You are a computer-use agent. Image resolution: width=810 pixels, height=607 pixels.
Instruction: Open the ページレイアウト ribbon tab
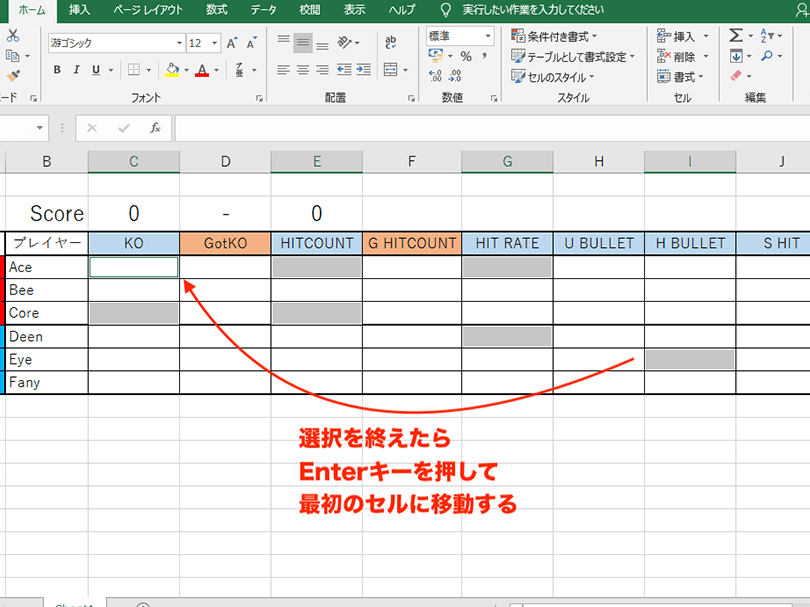(148, 10)
